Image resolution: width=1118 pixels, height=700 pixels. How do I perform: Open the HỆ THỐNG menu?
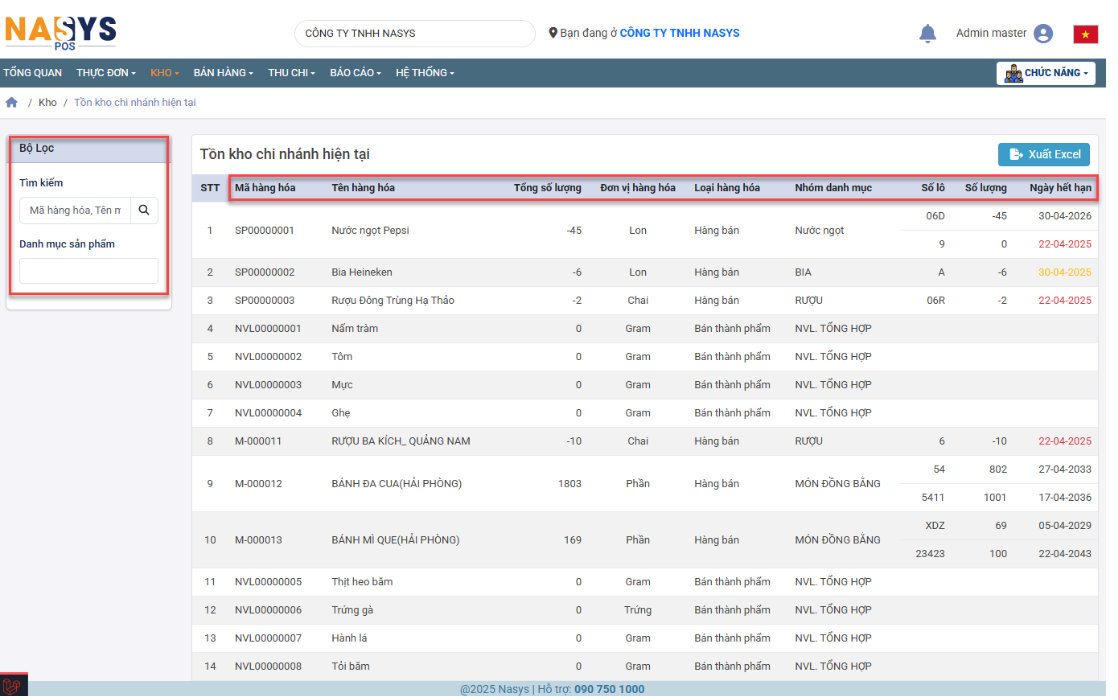click(x=424, y=73)
